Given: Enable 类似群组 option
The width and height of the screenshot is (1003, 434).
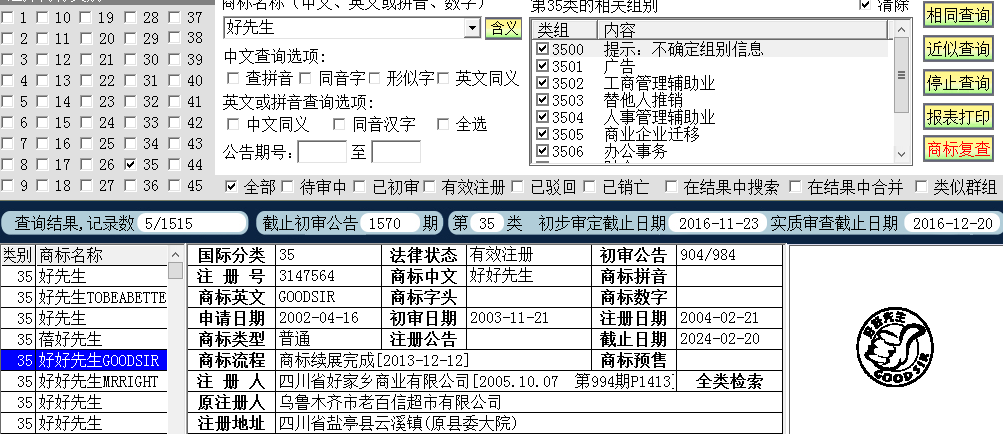Looking at the screenshot, I should [921, 186].
